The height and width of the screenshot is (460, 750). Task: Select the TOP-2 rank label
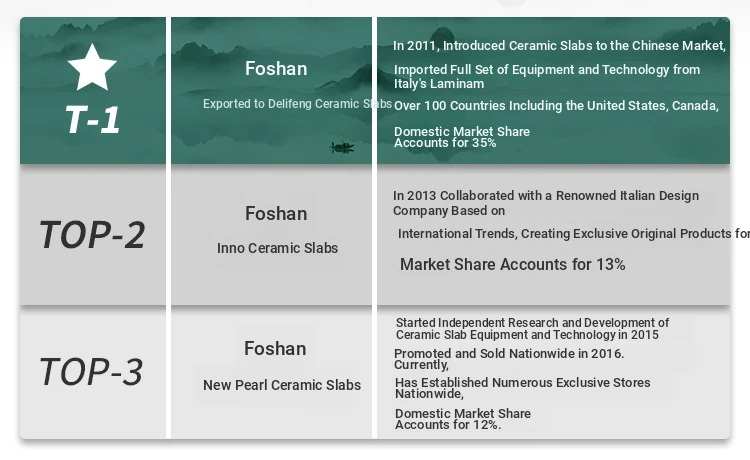92,235
